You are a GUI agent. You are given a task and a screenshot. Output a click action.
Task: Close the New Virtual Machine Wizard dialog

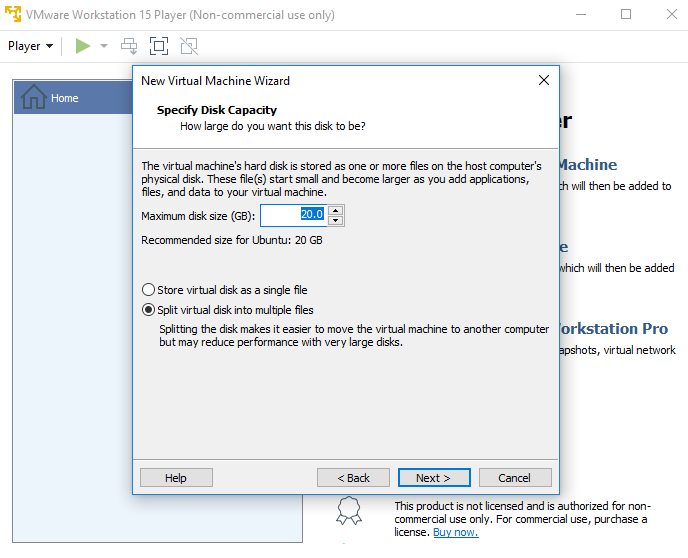544,81
